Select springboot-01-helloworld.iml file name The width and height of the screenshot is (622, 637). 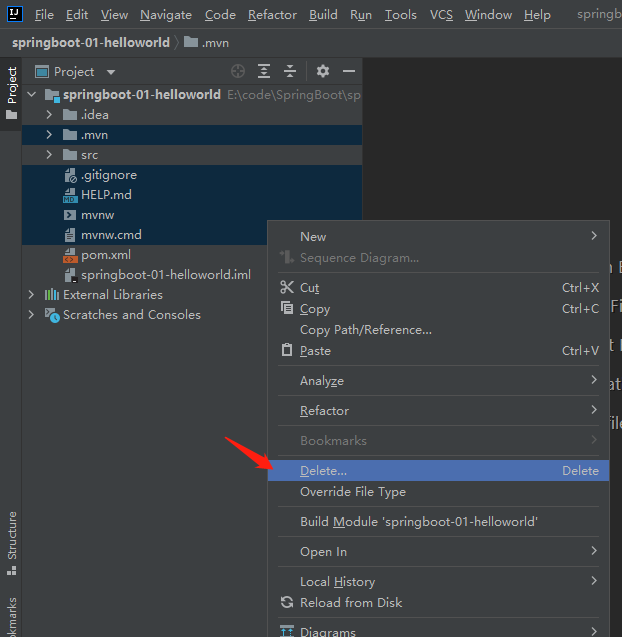166,275
